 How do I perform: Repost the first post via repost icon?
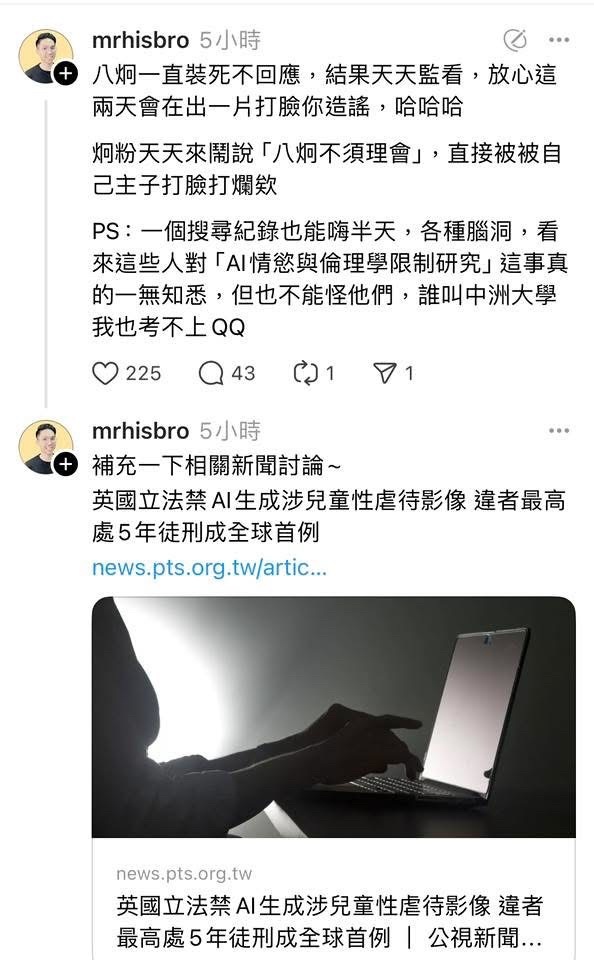306,373
